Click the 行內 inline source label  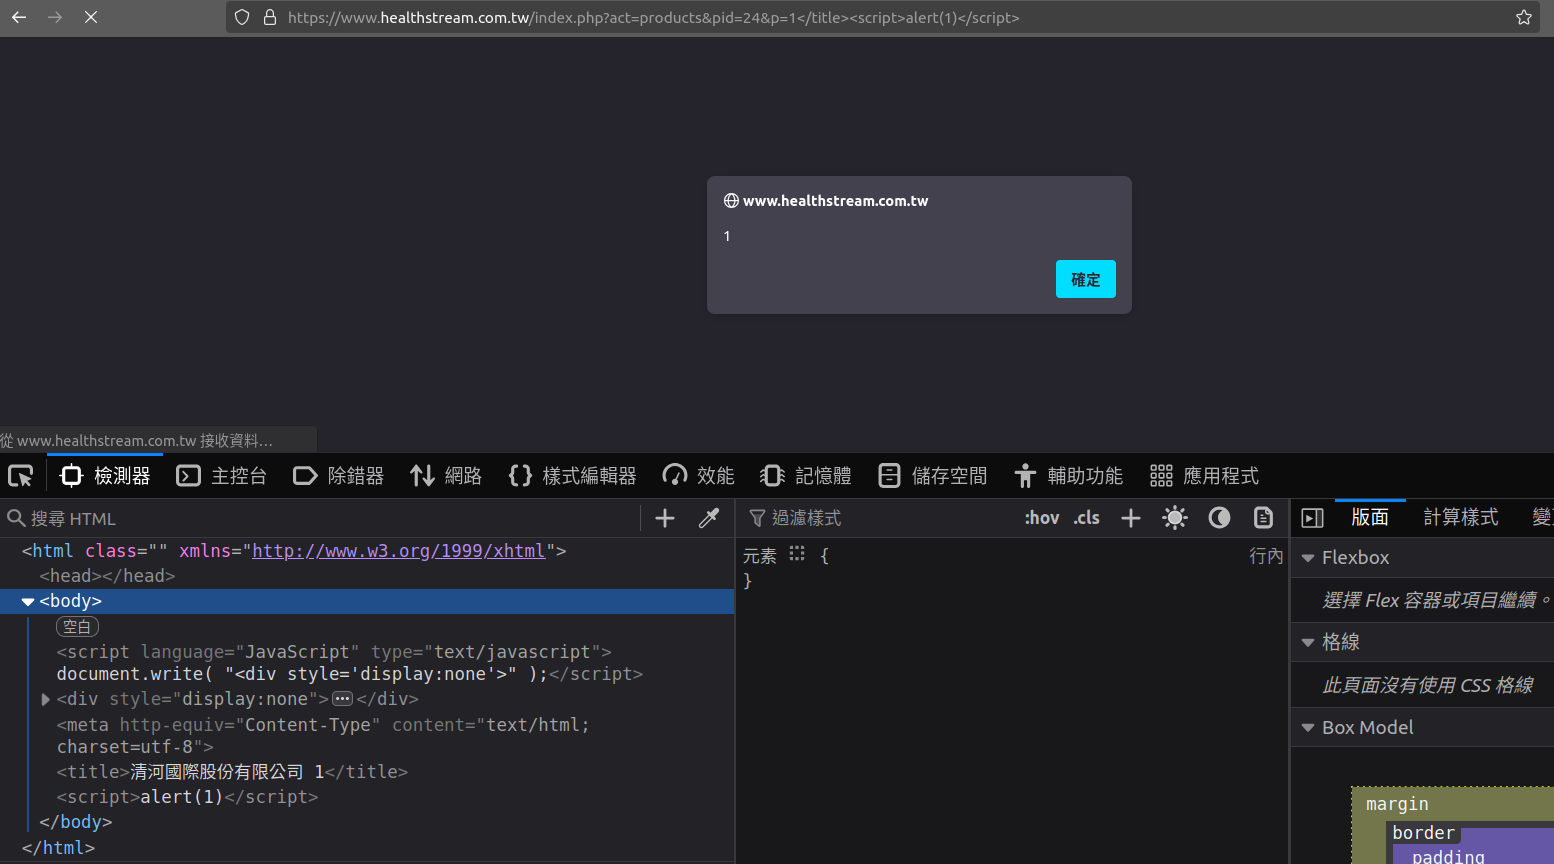1266,556
